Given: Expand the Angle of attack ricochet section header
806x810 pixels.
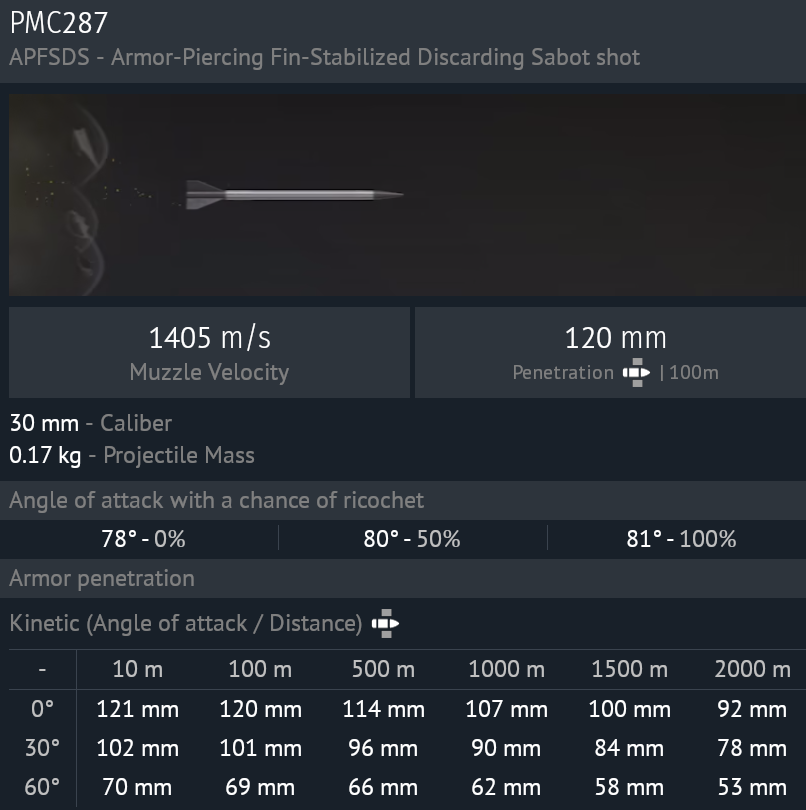Looking at the screenshot, I should [x=216, y=500].
